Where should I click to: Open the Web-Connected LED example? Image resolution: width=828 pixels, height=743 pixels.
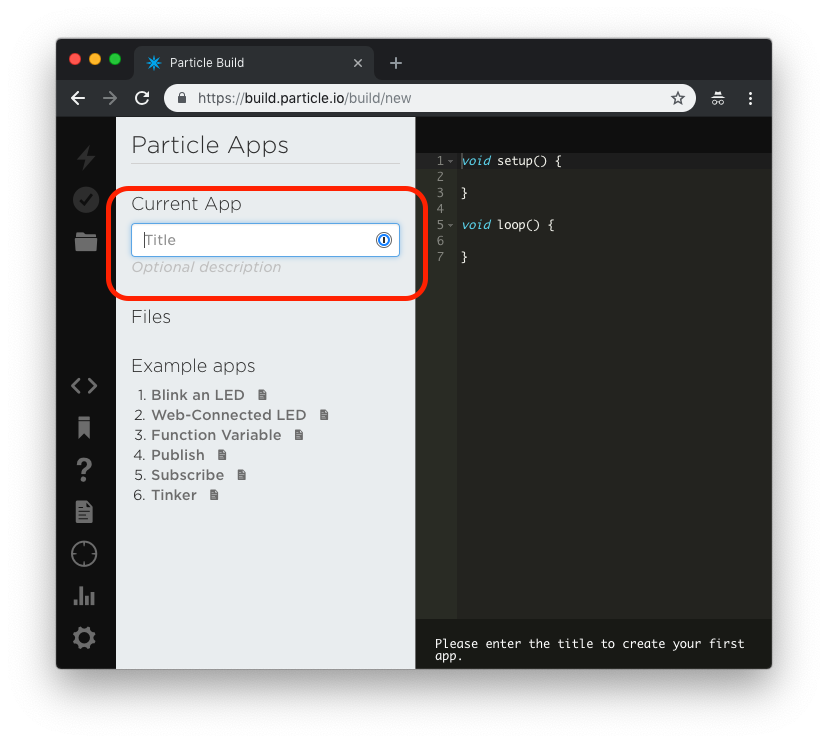(x=228, y=415)
